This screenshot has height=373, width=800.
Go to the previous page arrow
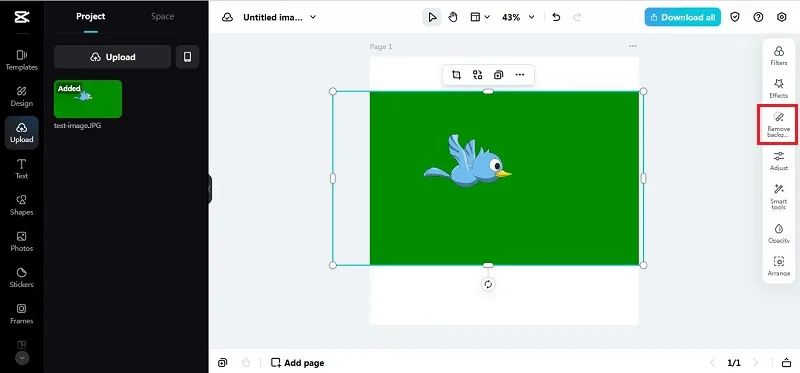pos(712,363)
